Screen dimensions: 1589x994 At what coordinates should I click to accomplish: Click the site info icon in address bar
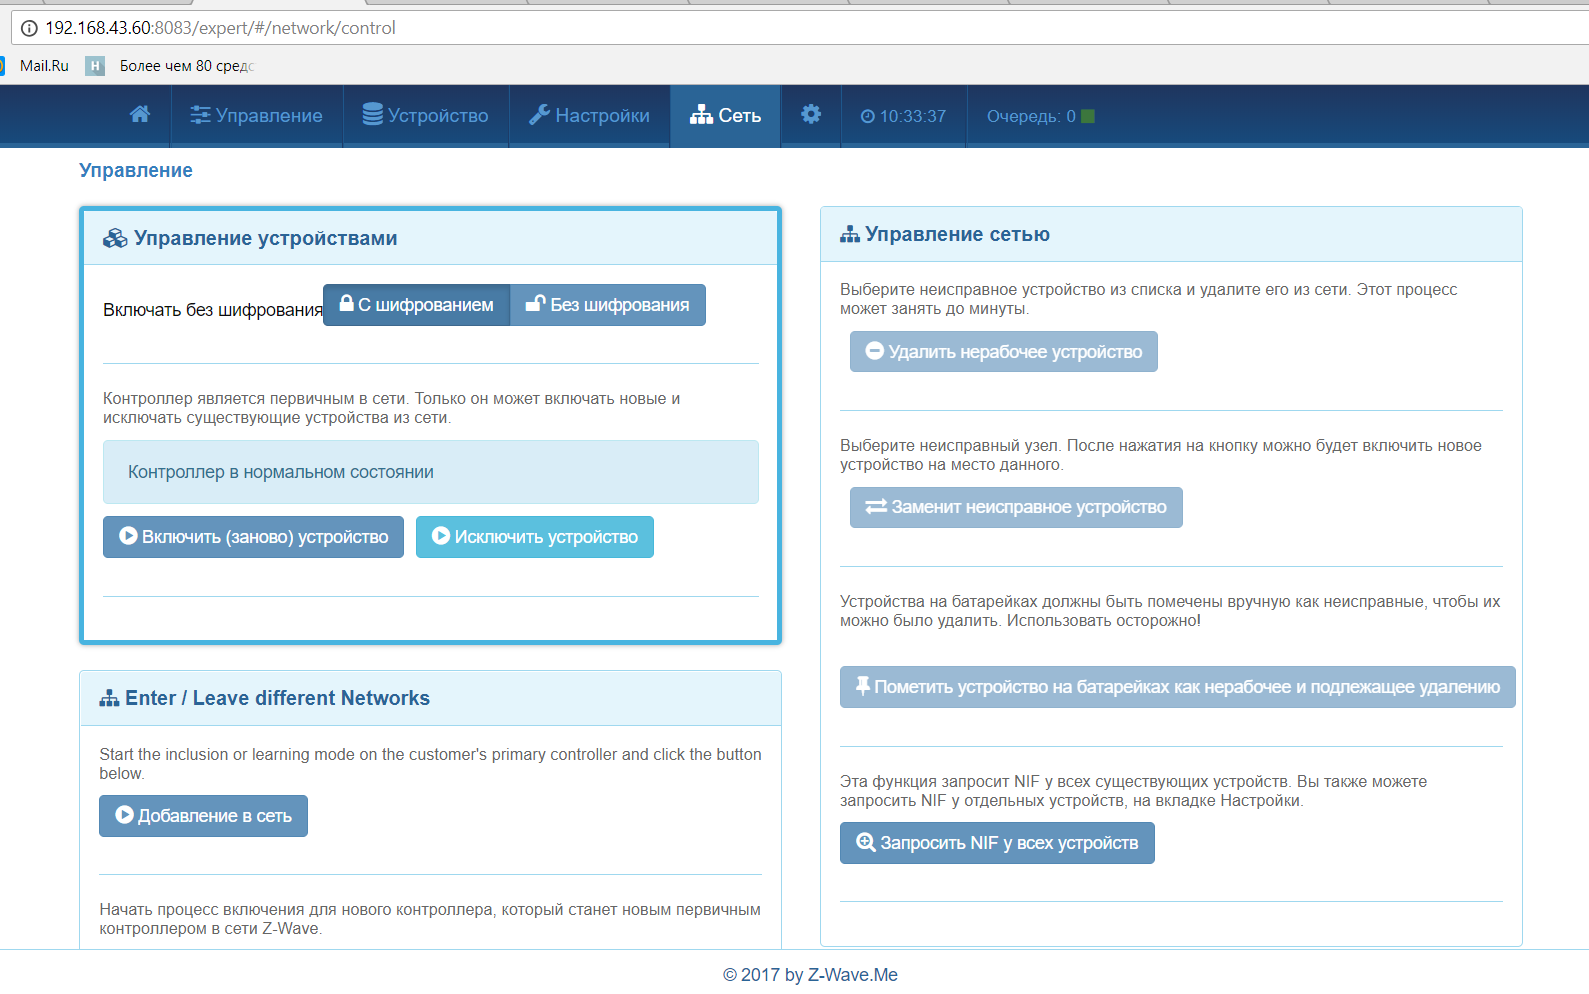(x=29, y=28)
